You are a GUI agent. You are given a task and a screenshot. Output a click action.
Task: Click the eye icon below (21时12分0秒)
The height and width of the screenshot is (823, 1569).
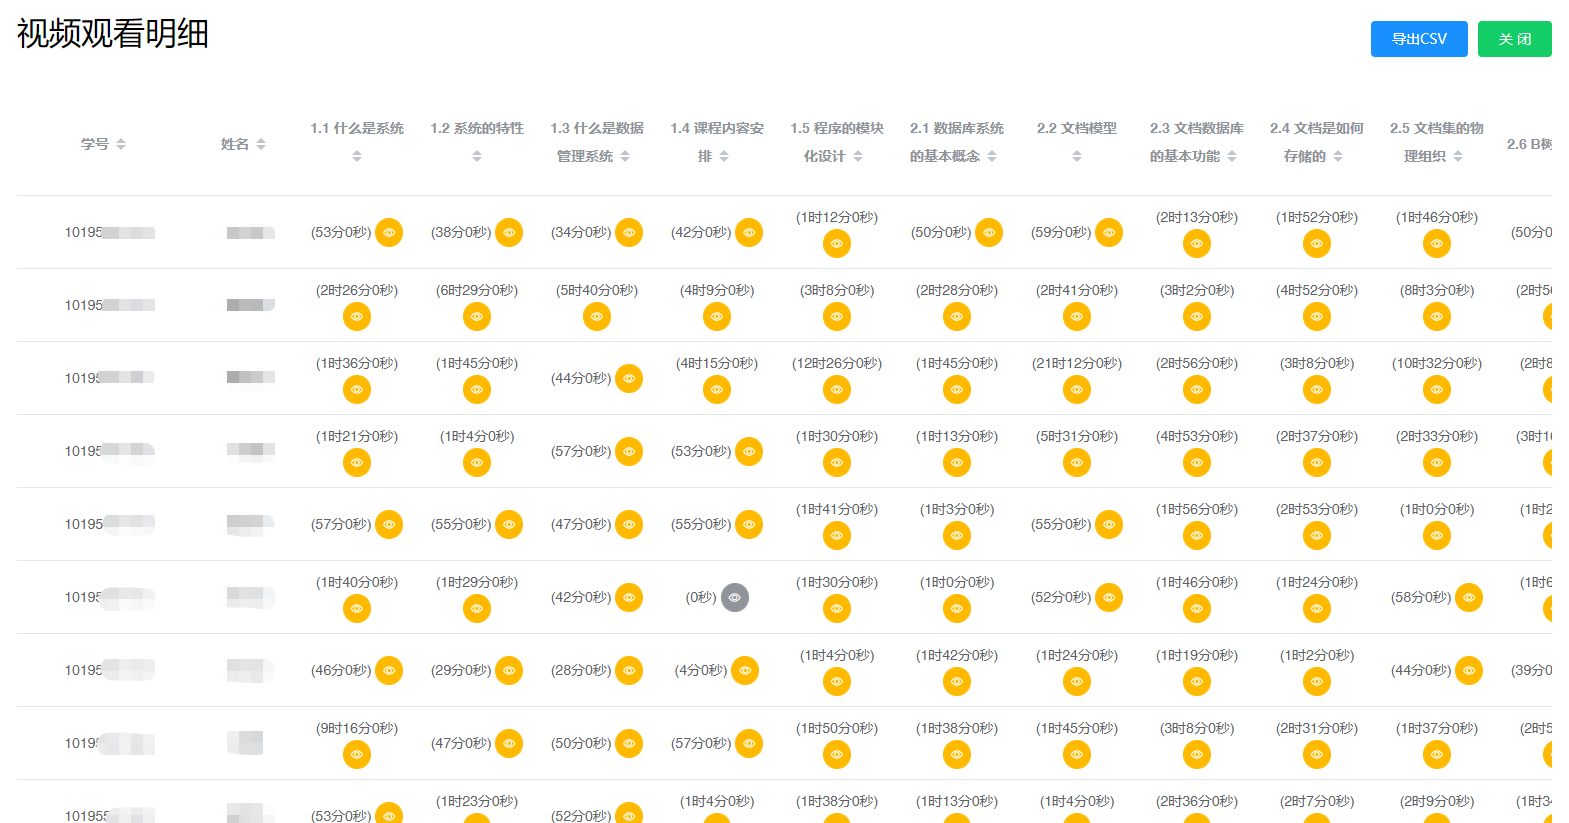[1077, 390]
